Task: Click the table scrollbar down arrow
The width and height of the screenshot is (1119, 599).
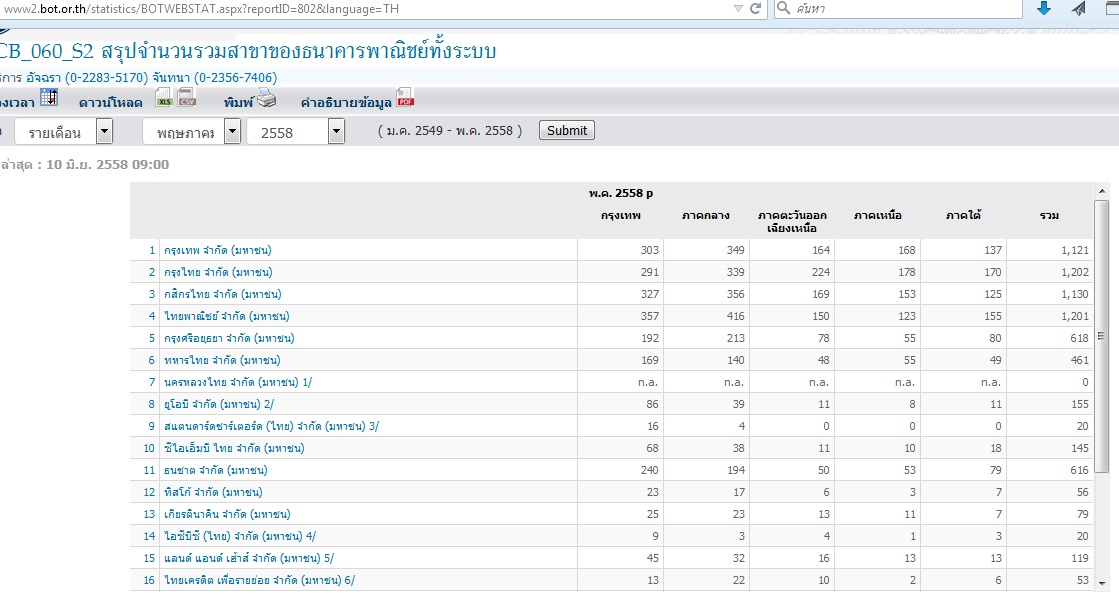Action: point(1102,582)
